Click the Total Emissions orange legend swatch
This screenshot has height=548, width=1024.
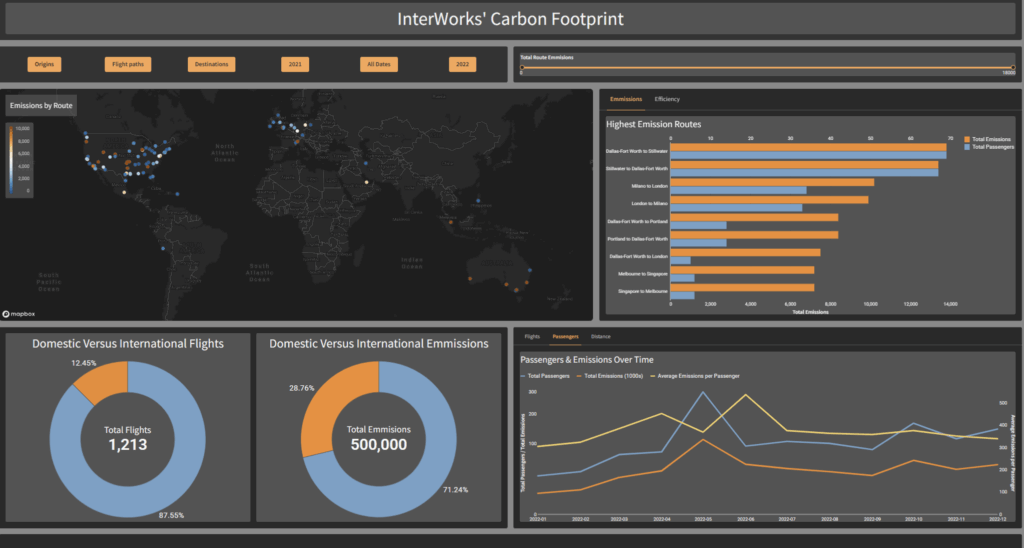point(967,139)
